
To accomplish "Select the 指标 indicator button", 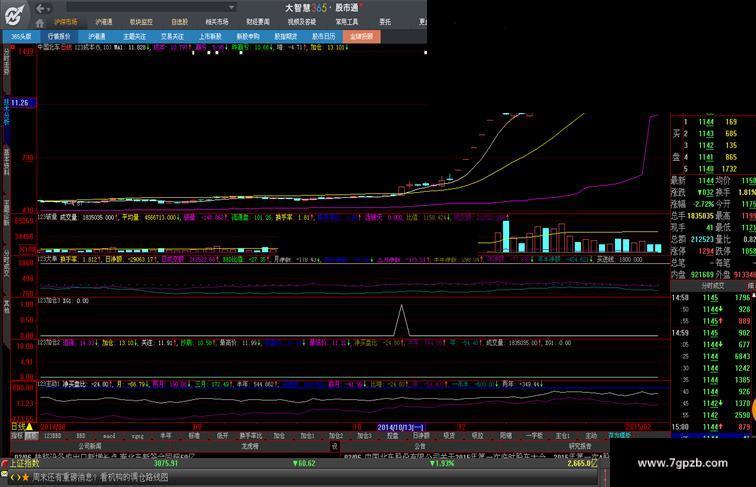I will pos(17,435).
